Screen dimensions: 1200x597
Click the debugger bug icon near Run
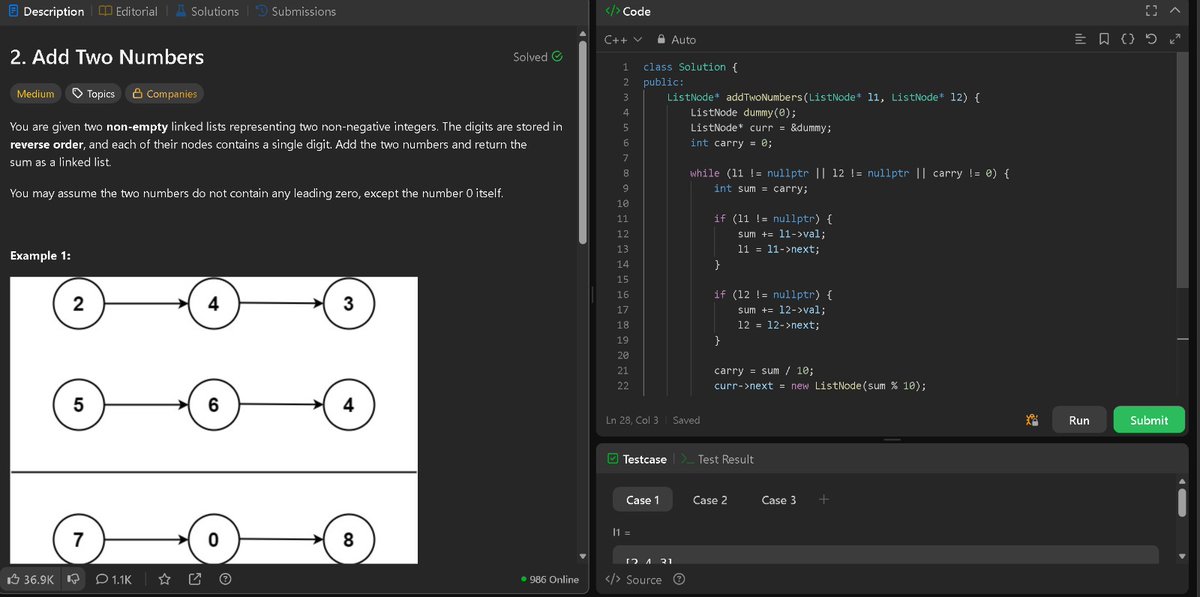(x=1032, y=420)
